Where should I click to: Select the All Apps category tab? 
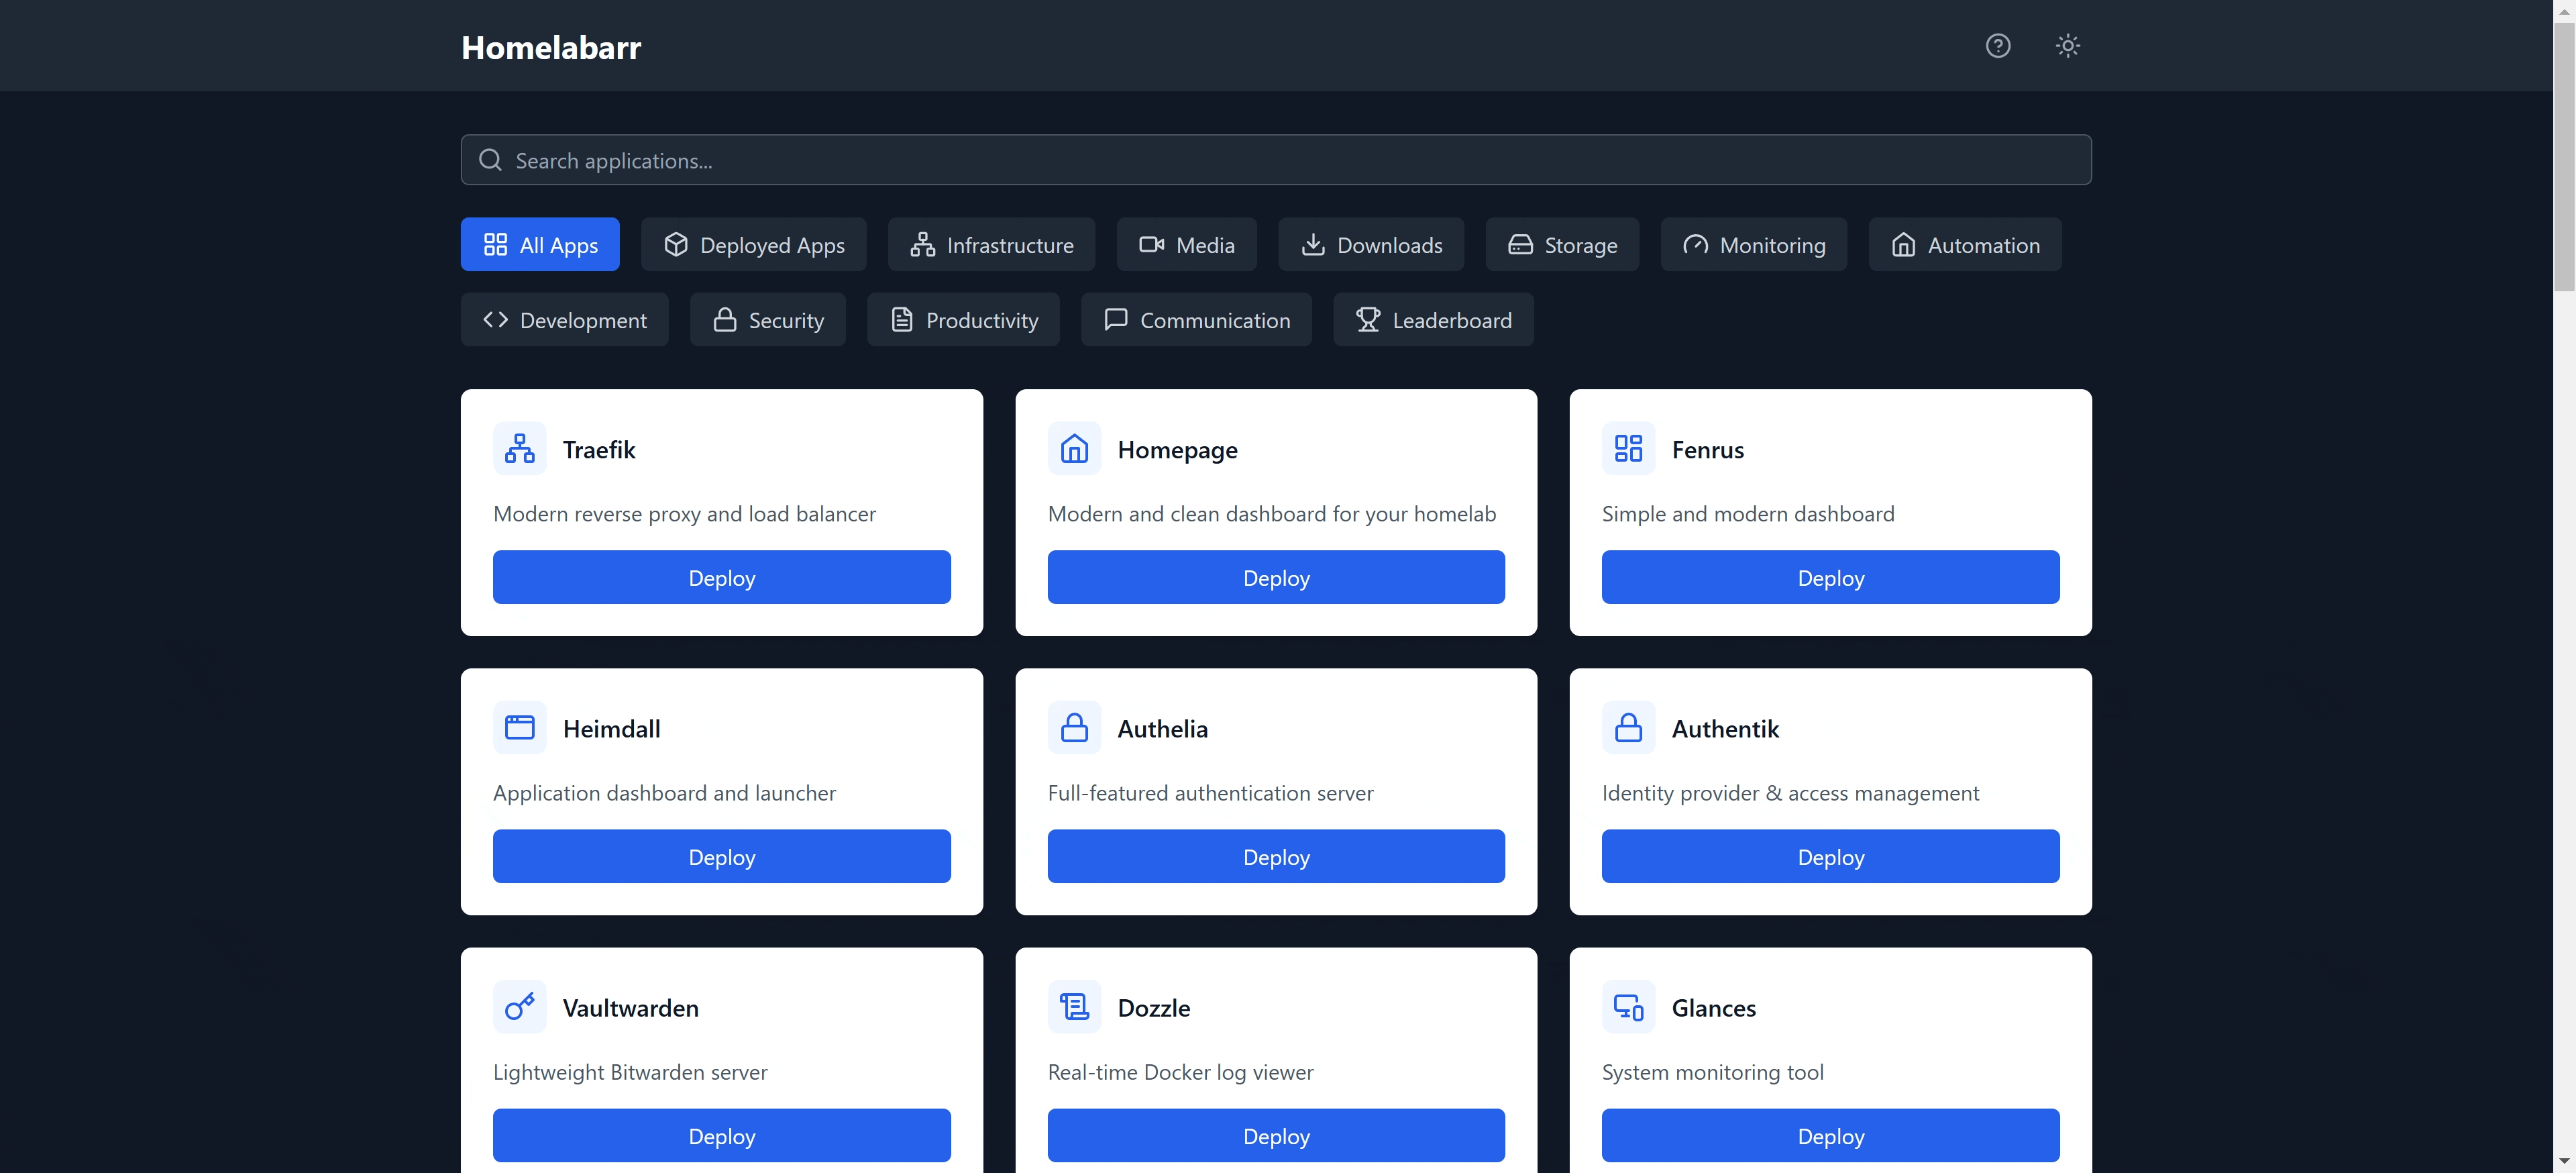(540, 244)
